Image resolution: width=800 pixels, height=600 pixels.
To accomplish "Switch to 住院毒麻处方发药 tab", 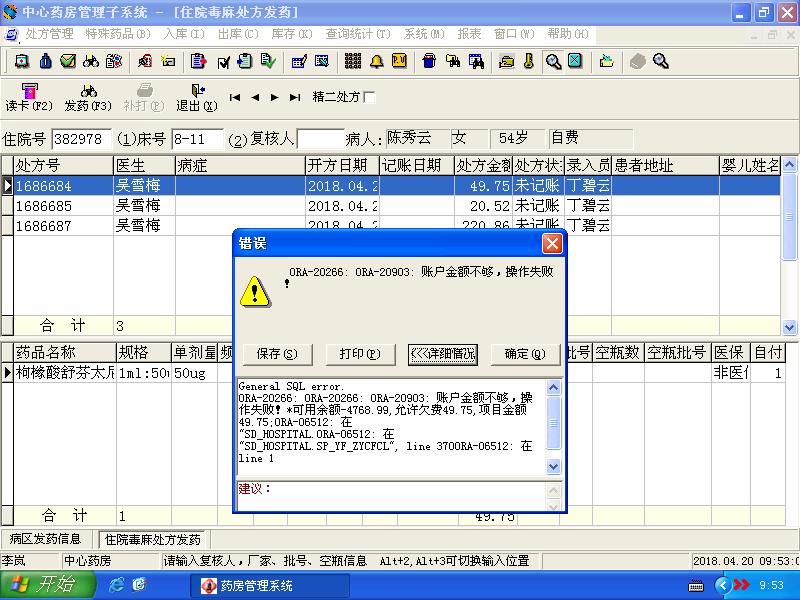I will click(x=153, y=539).
